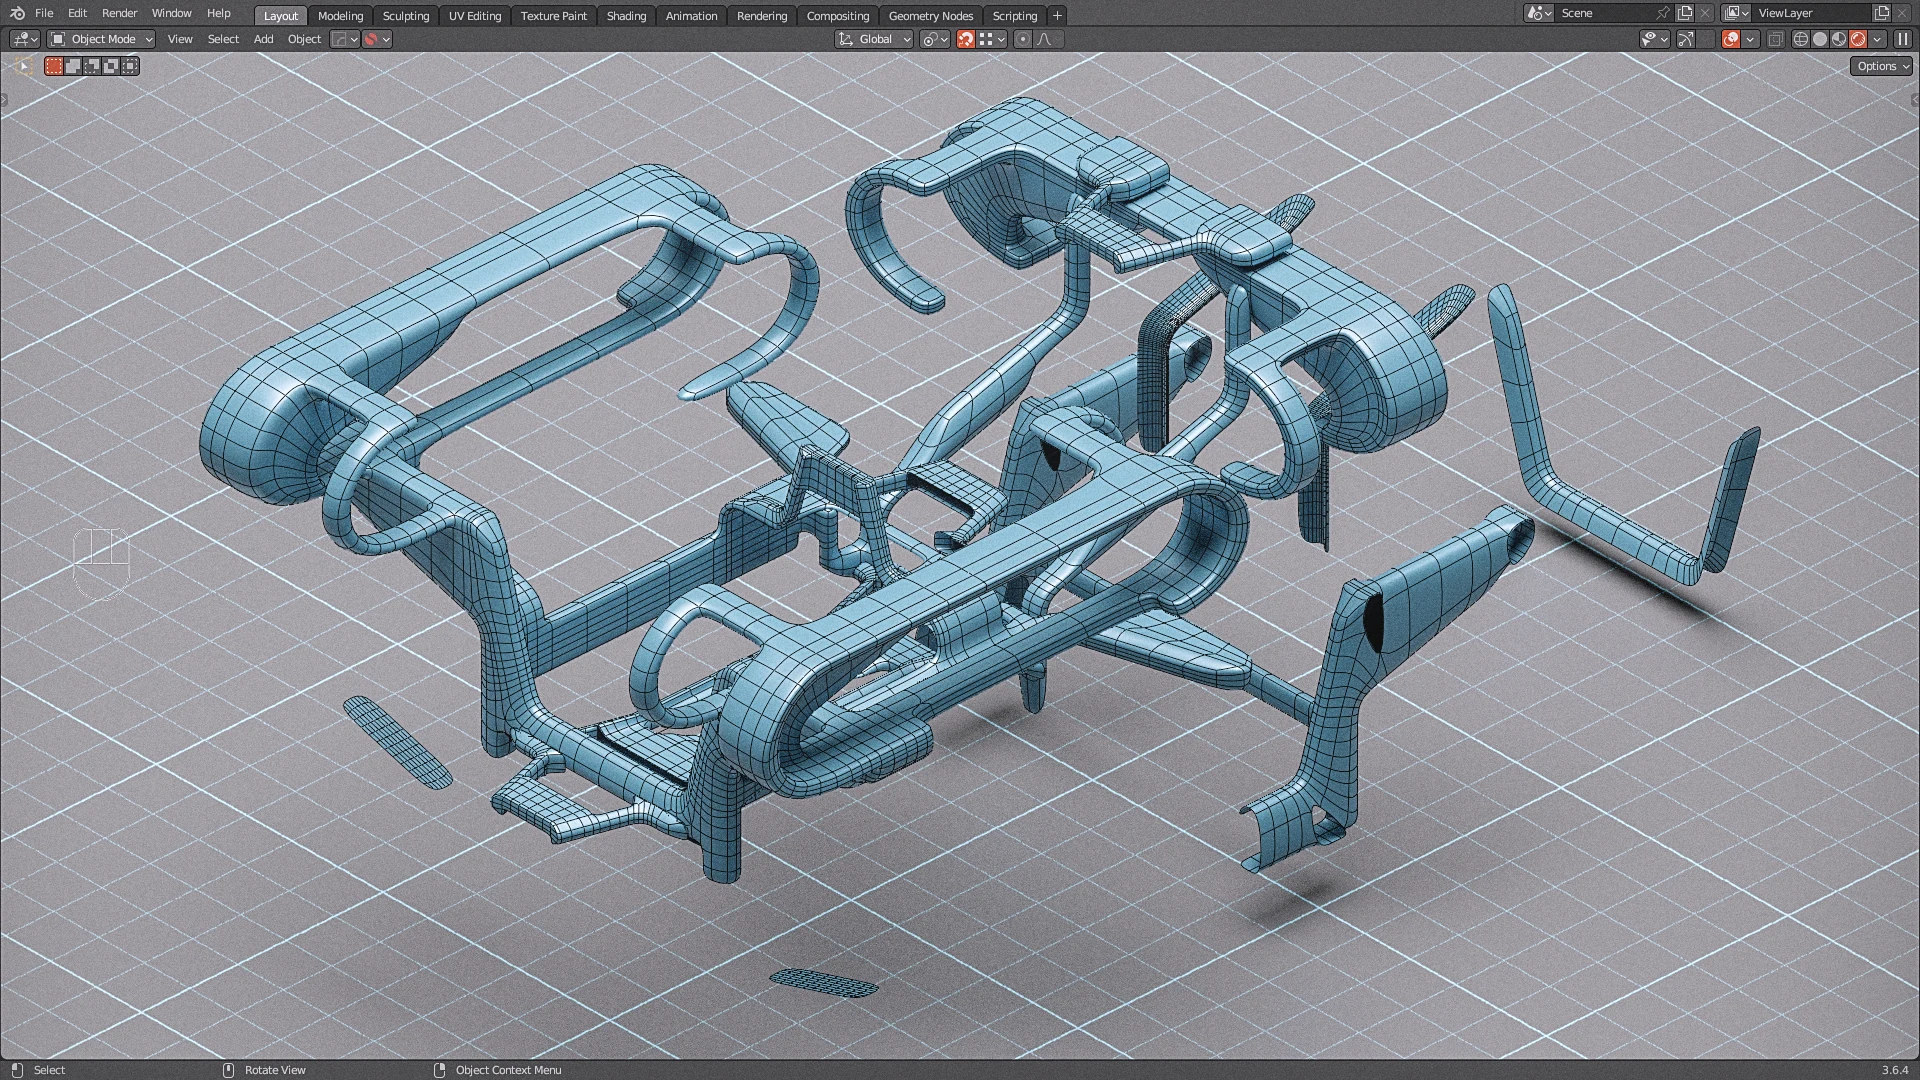Expand the Options dropdown

coord(1882,66)
